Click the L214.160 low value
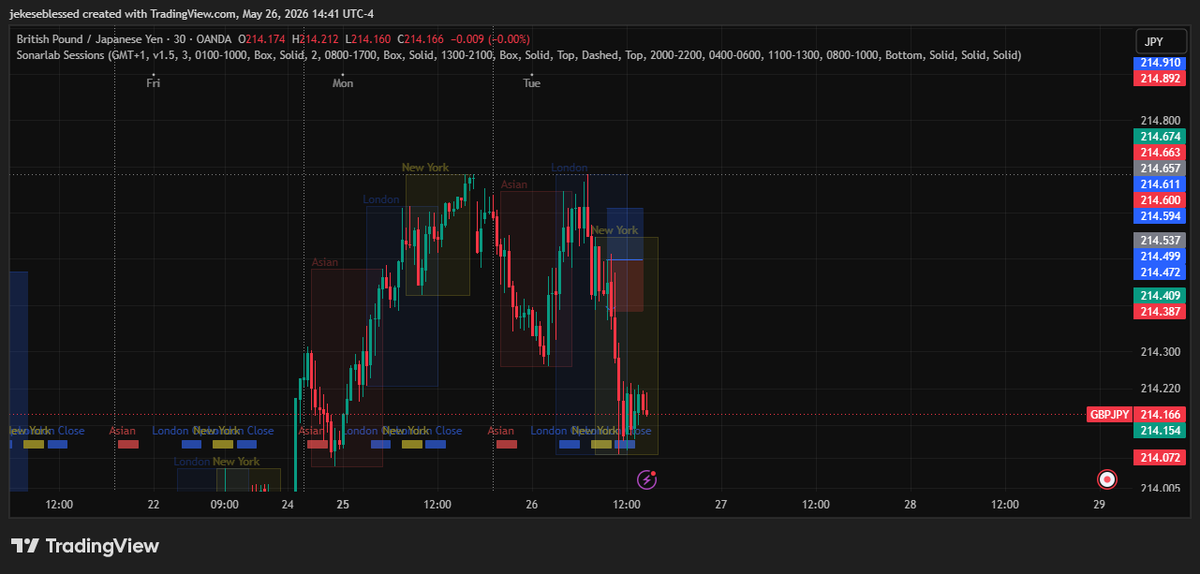The width and height of the screenshot is (1200, 574). pyautogui.click(x=367, y=39)
